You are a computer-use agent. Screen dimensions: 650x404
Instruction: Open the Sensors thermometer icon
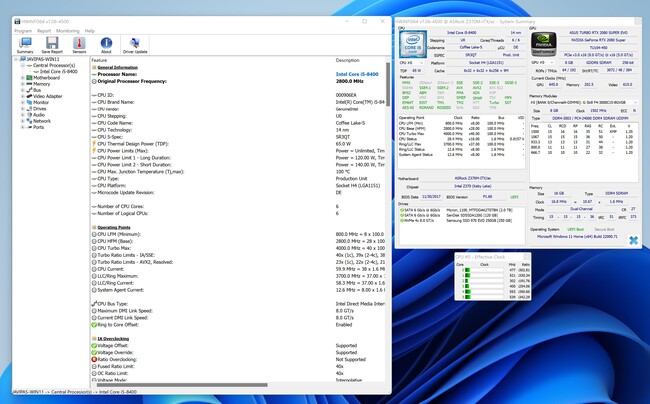(x=79, y=45)
